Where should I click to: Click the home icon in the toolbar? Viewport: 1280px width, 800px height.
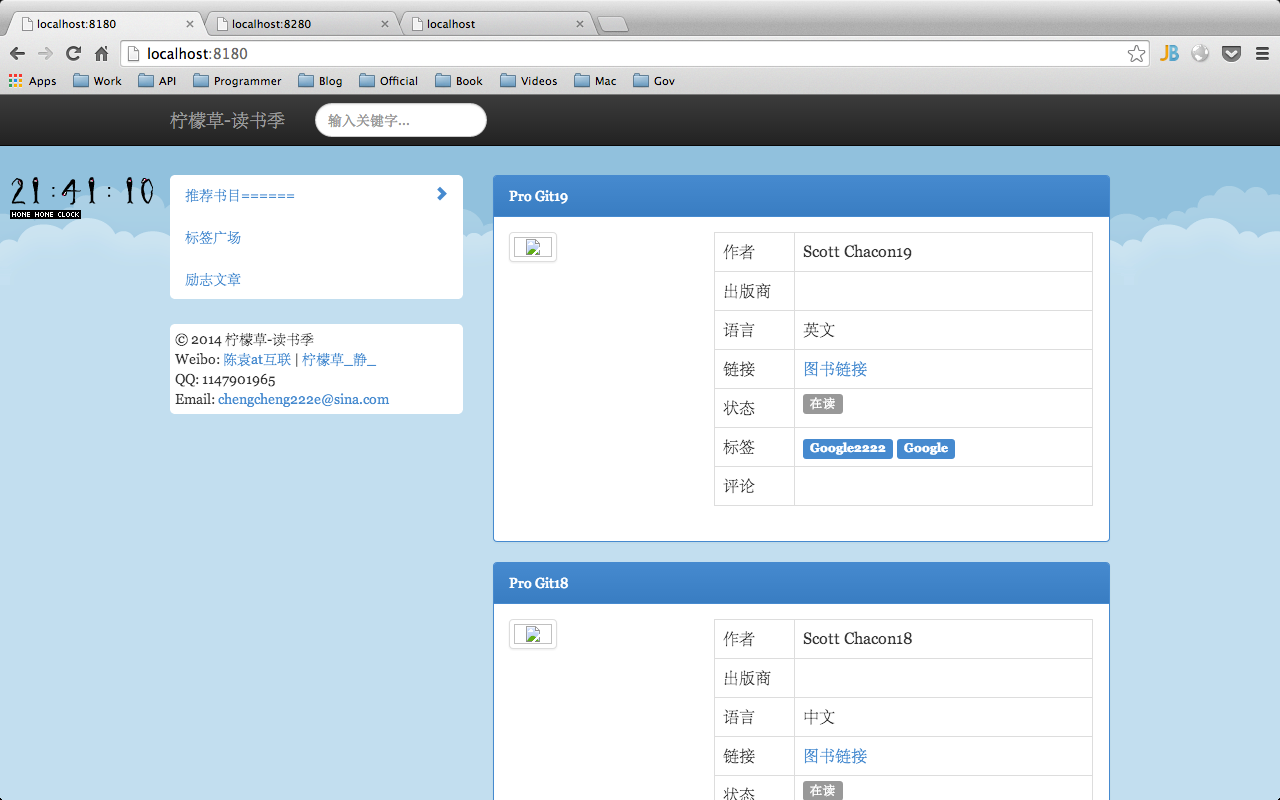[x=99, y=53]
